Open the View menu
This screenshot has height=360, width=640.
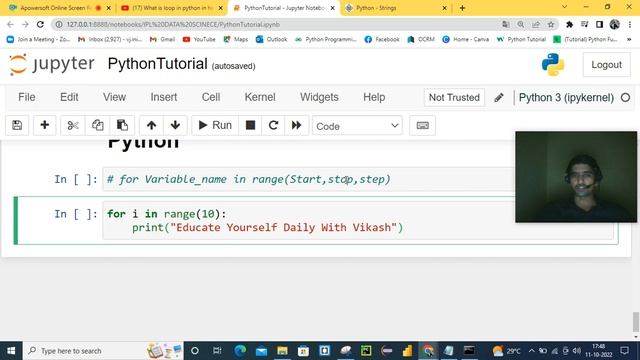114,97
